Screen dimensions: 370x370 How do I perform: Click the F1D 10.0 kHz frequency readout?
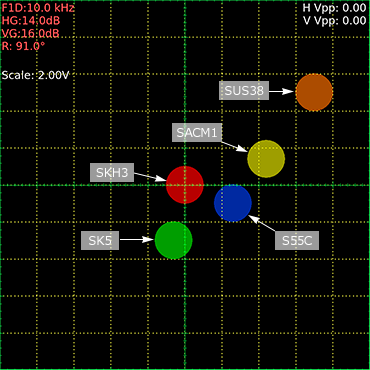38,8
